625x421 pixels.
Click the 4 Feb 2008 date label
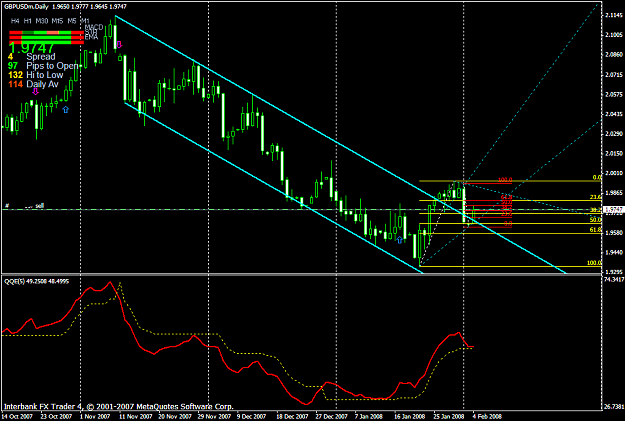tap(487, 416)
